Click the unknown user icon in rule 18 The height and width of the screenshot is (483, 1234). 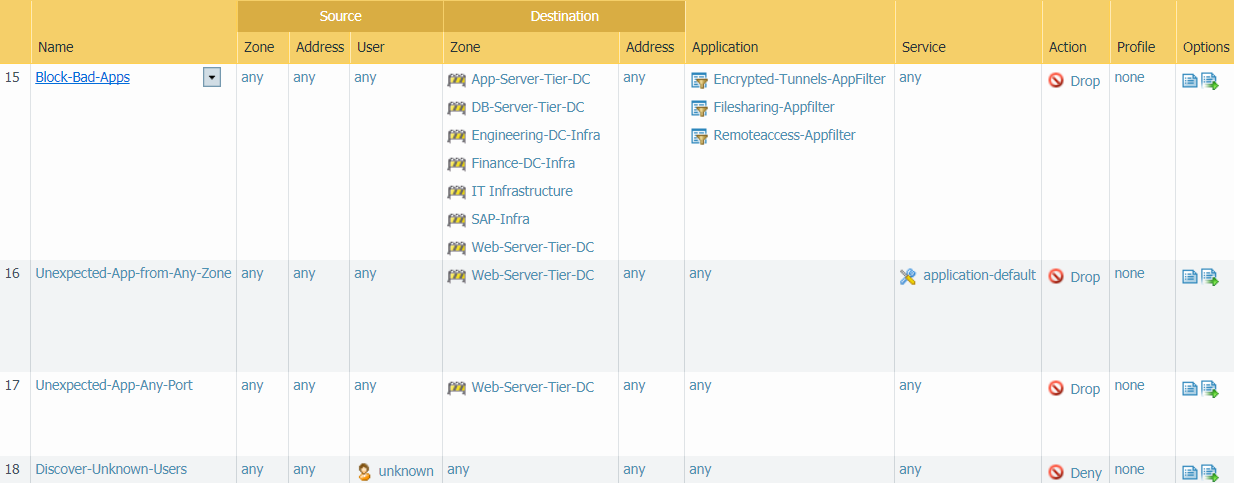point(365,471)
